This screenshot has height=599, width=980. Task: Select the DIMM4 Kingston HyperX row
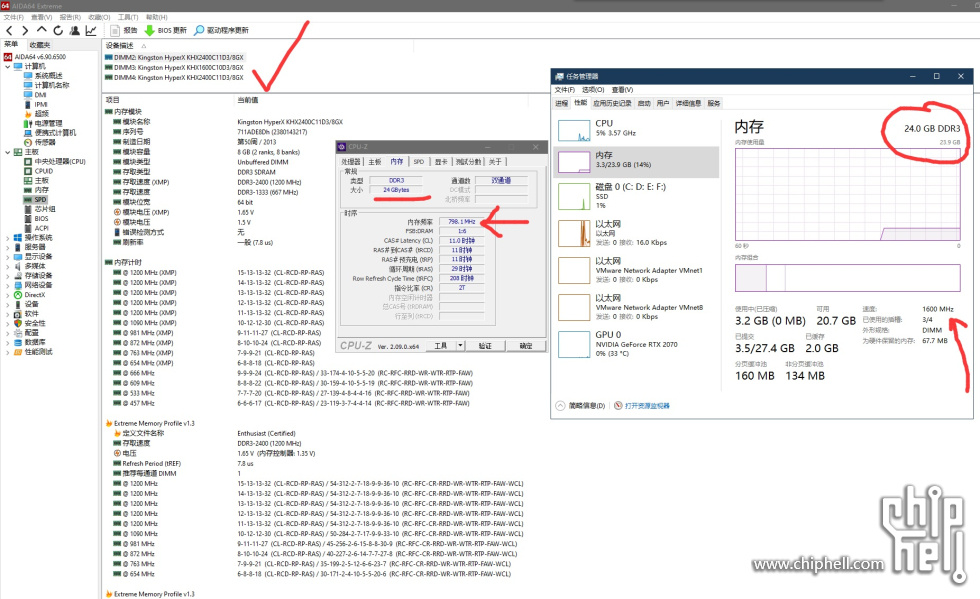[174, 78]
